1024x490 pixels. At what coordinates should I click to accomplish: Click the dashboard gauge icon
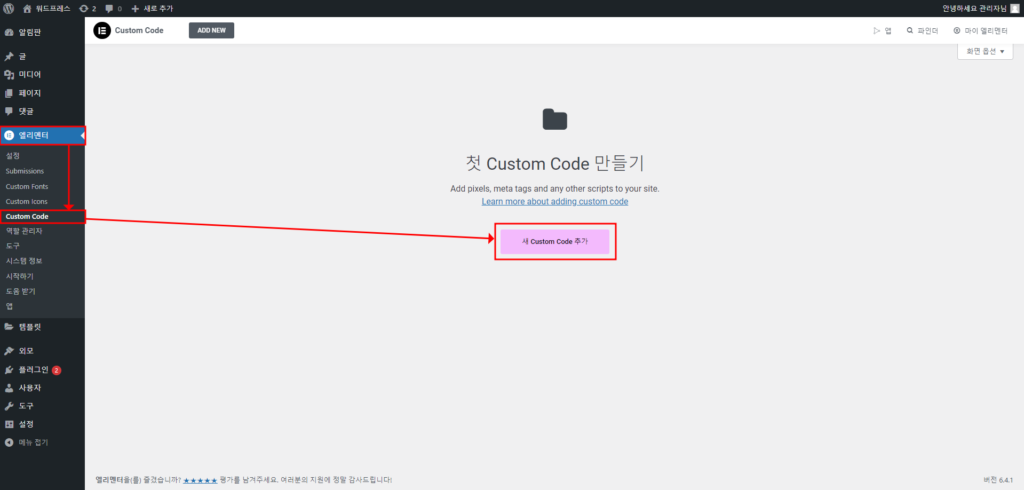pyautogui.click(x=9, y=32)
